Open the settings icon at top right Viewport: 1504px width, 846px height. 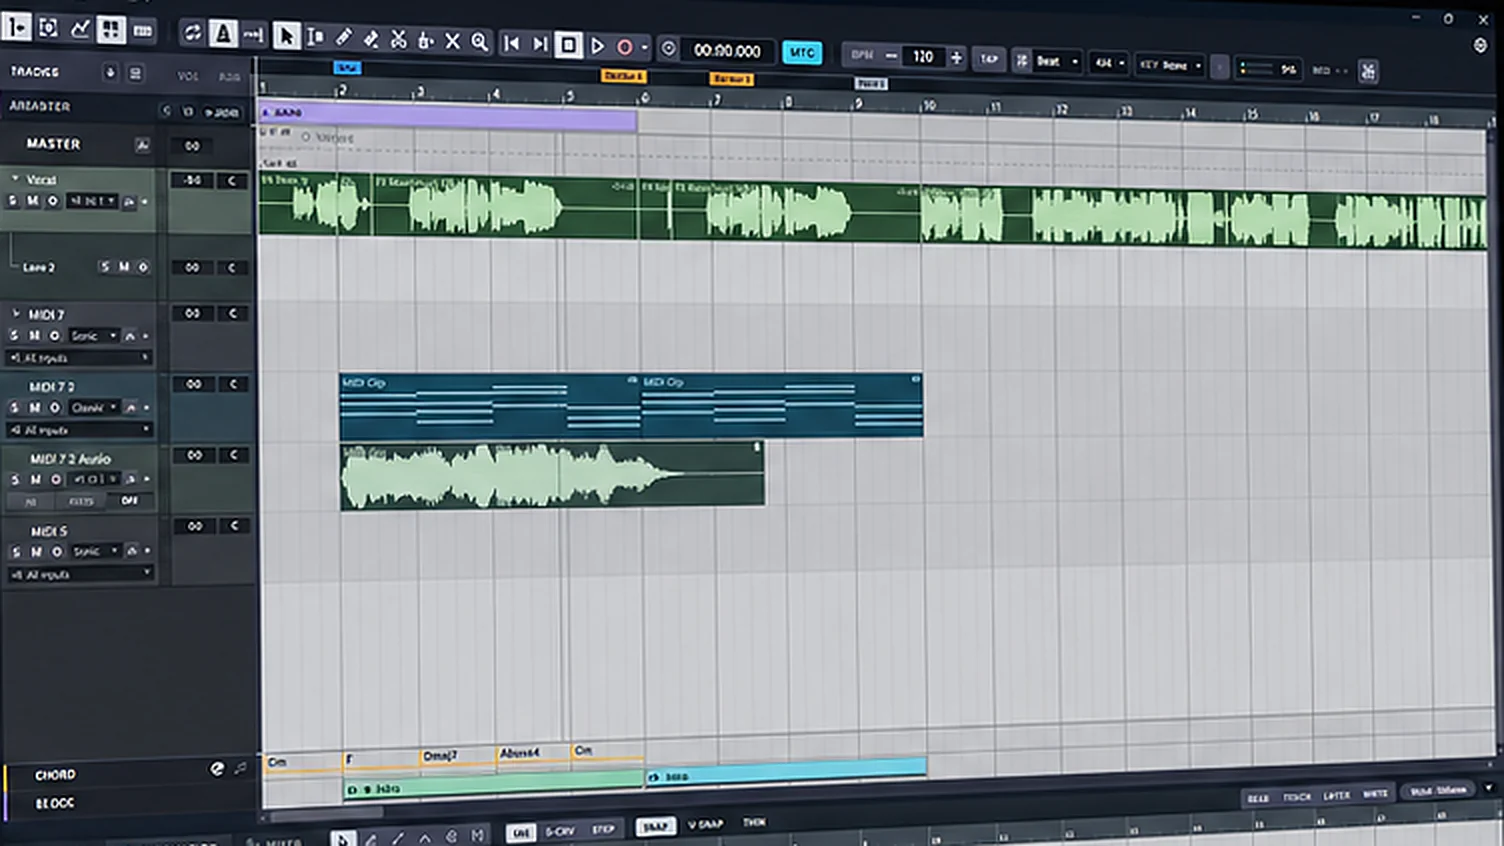tap(1480, 46)
